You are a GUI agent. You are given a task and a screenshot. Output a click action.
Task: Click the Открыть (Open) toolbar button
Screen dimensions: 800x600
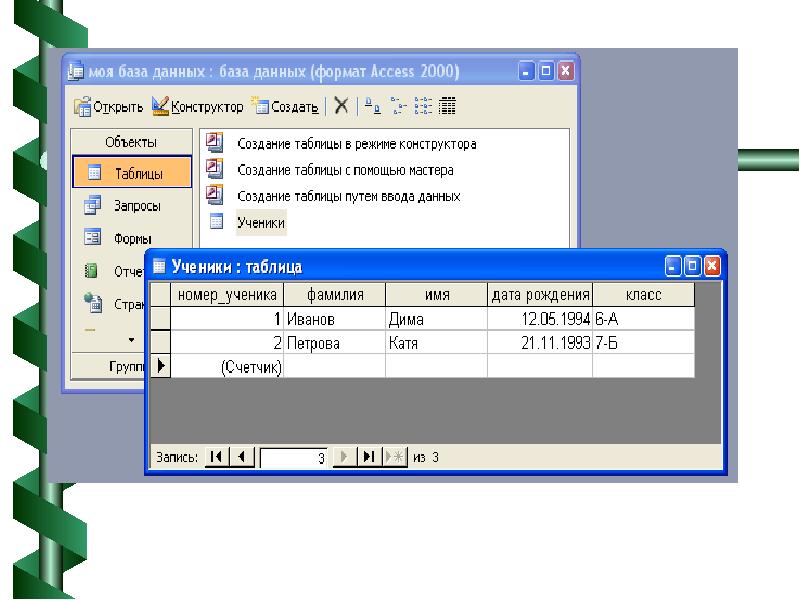[108, 106]
